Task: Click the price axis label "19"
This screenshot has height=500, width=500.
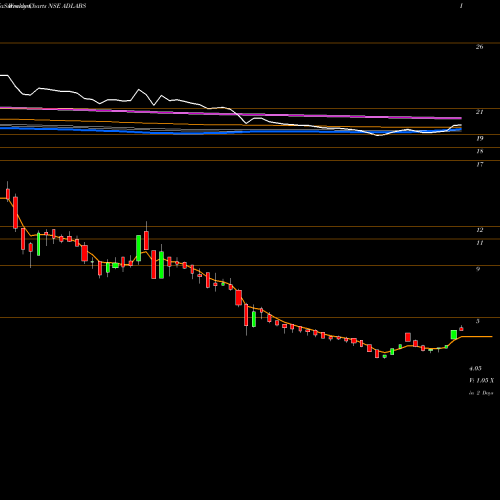Action: pyautogui.click(x=479, y=138)
